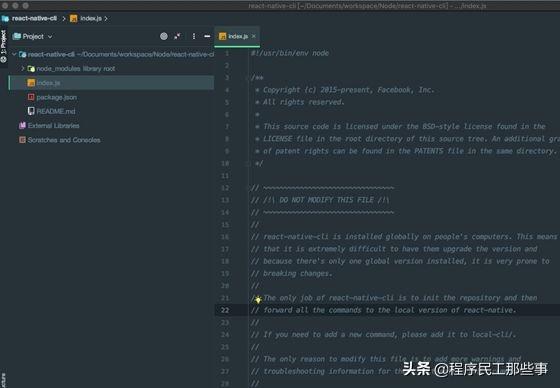Viewport: 560px width, 388px height.
Task: Select External Libraries node
Action: (54, 126)
